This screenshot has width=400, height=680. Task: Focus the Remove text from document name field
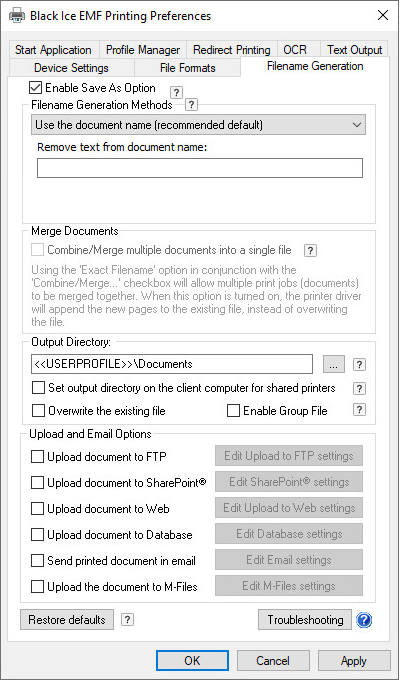coord(200,168)
